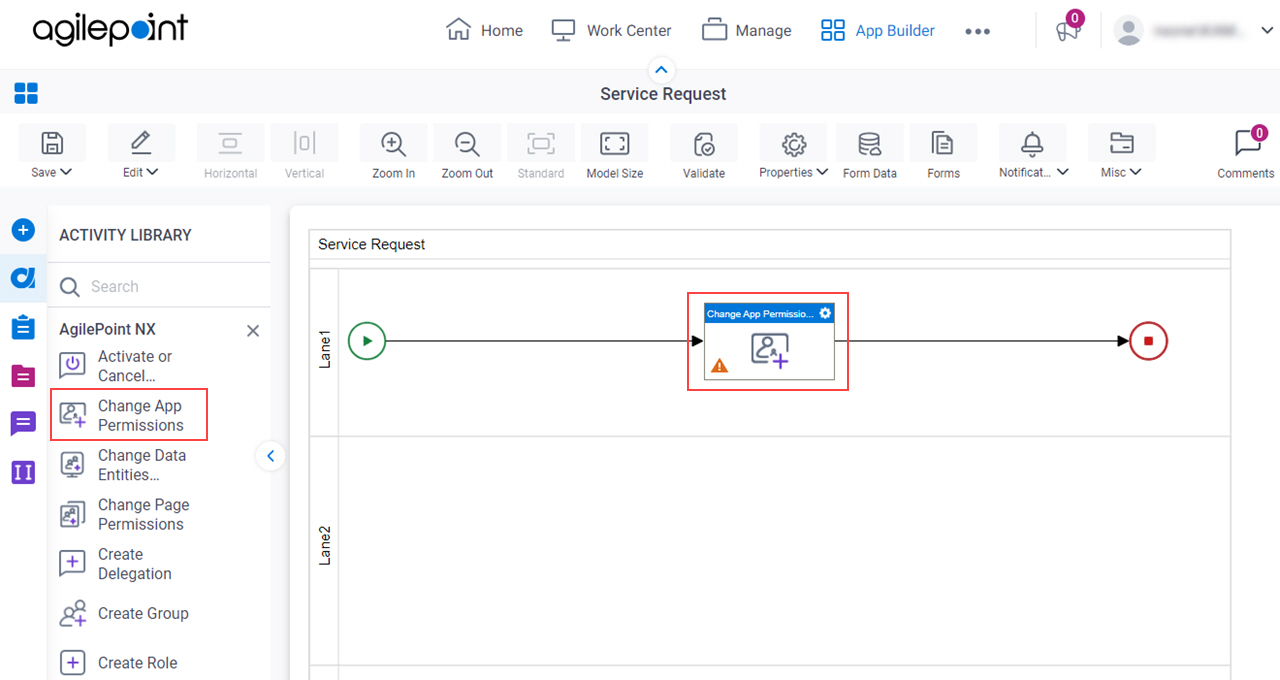The height and width of the screenshot is (680, 1280).
Task: Click the Validate tool
Action: (704, 152)
